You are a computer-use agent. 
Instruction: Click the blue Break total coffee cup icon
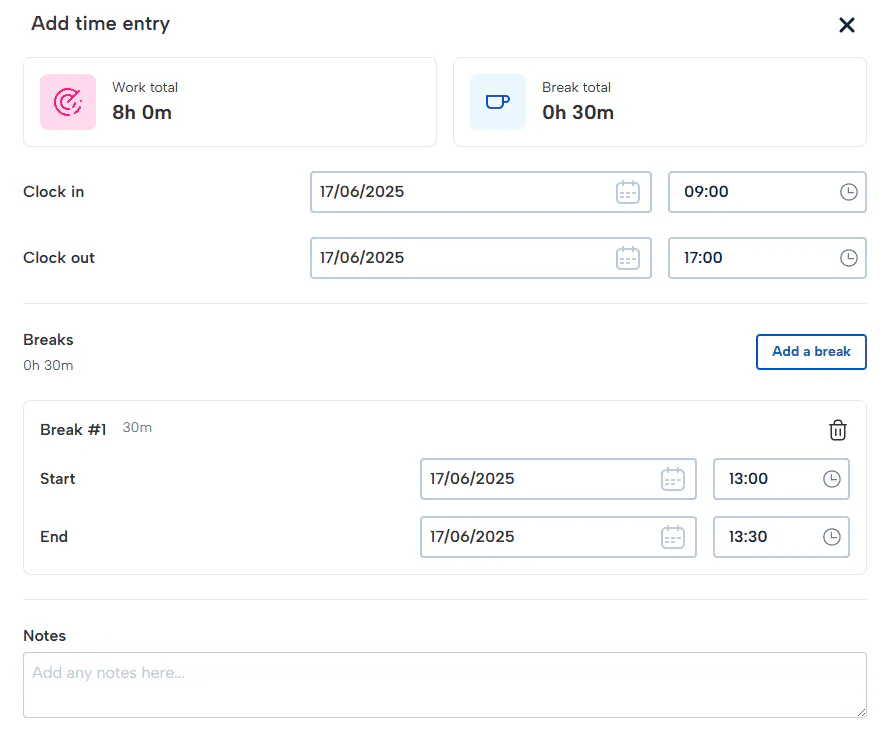pos(497,102)
